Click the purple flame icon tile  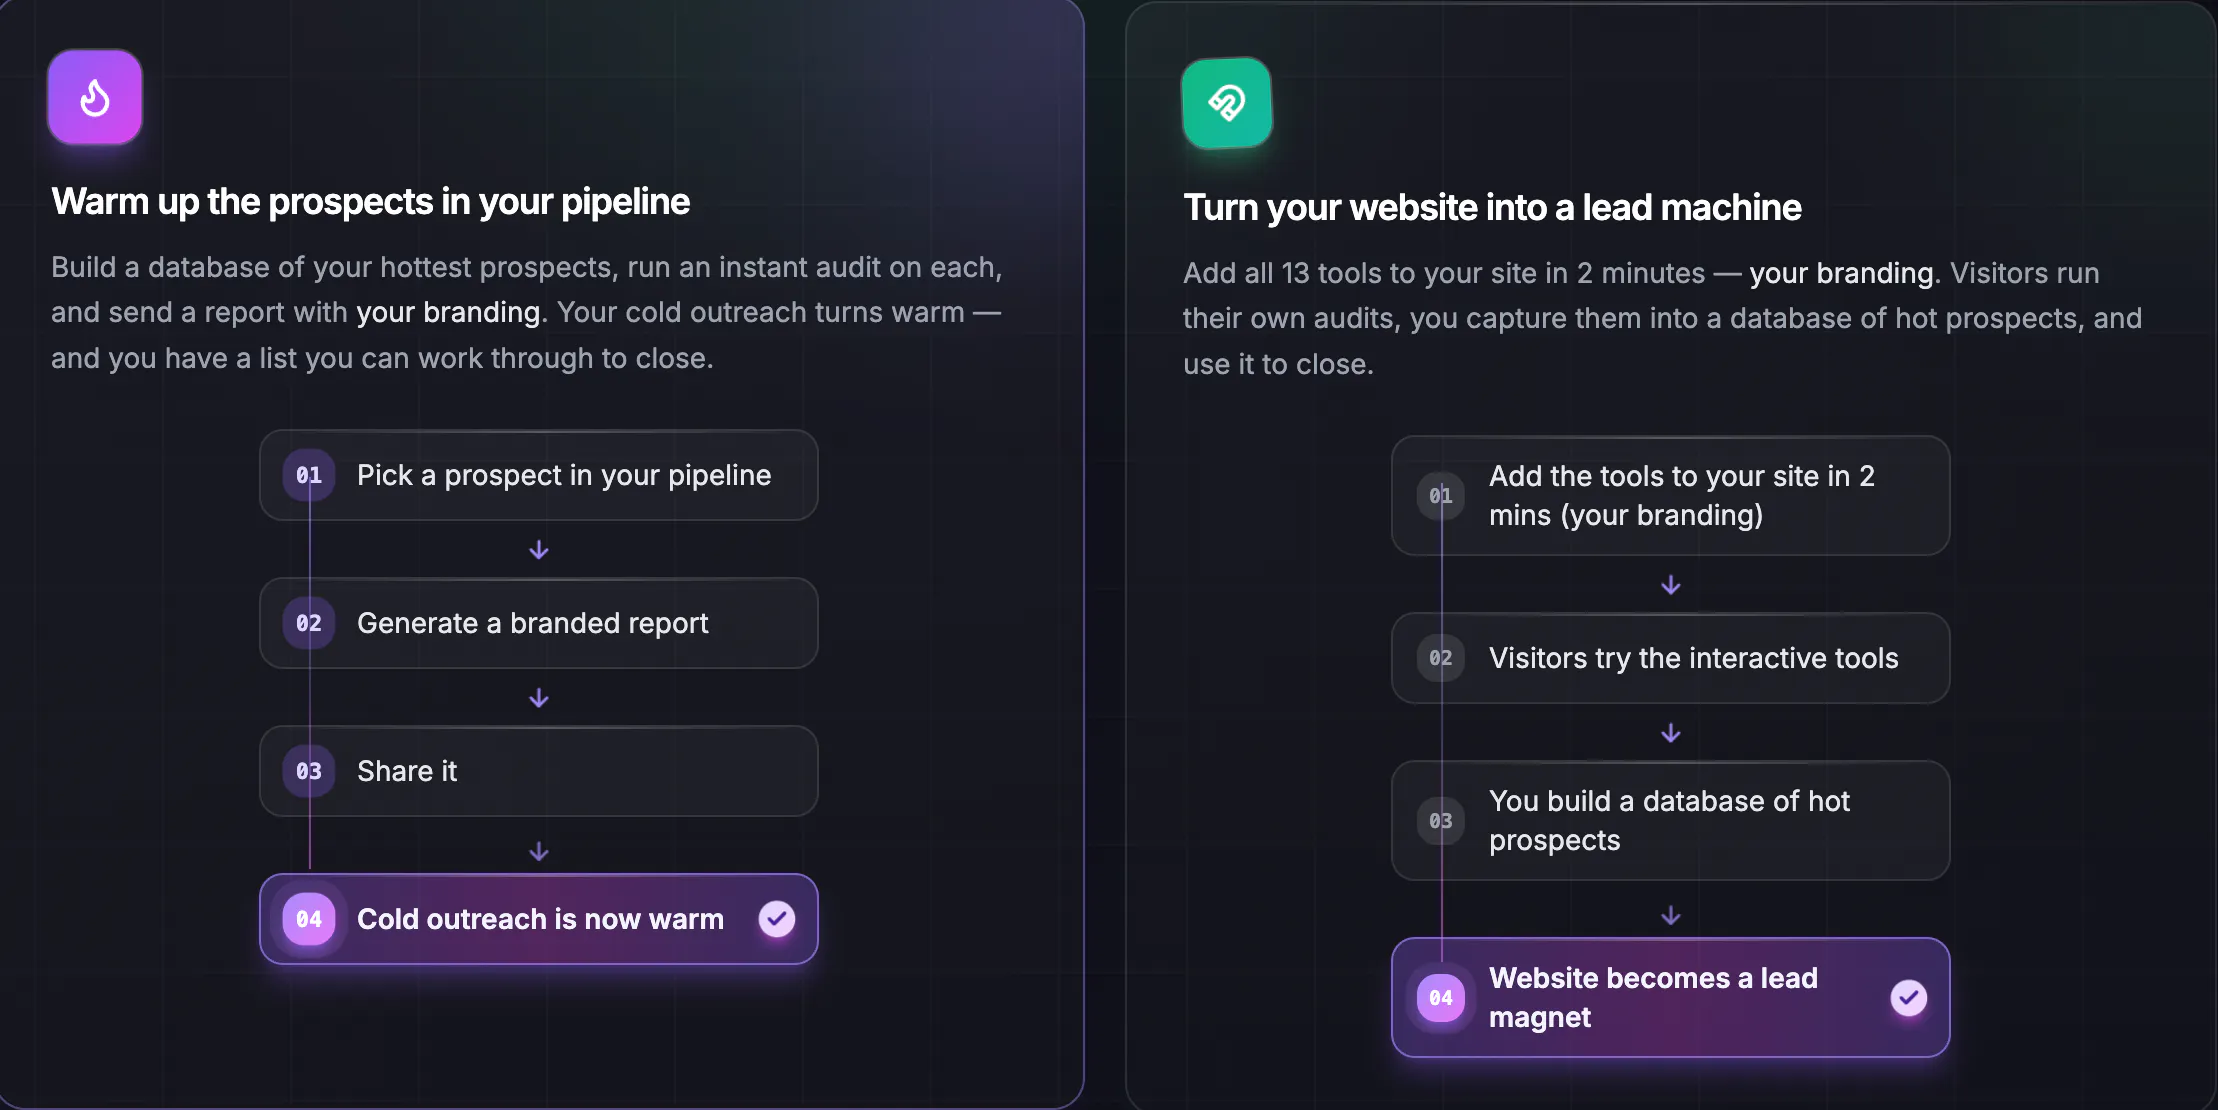[95, 97]
